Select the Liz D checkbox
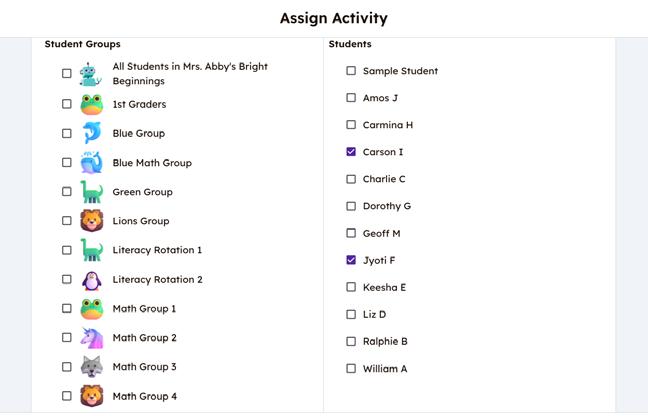The image size is (648, 416). [x=351, y=314]
